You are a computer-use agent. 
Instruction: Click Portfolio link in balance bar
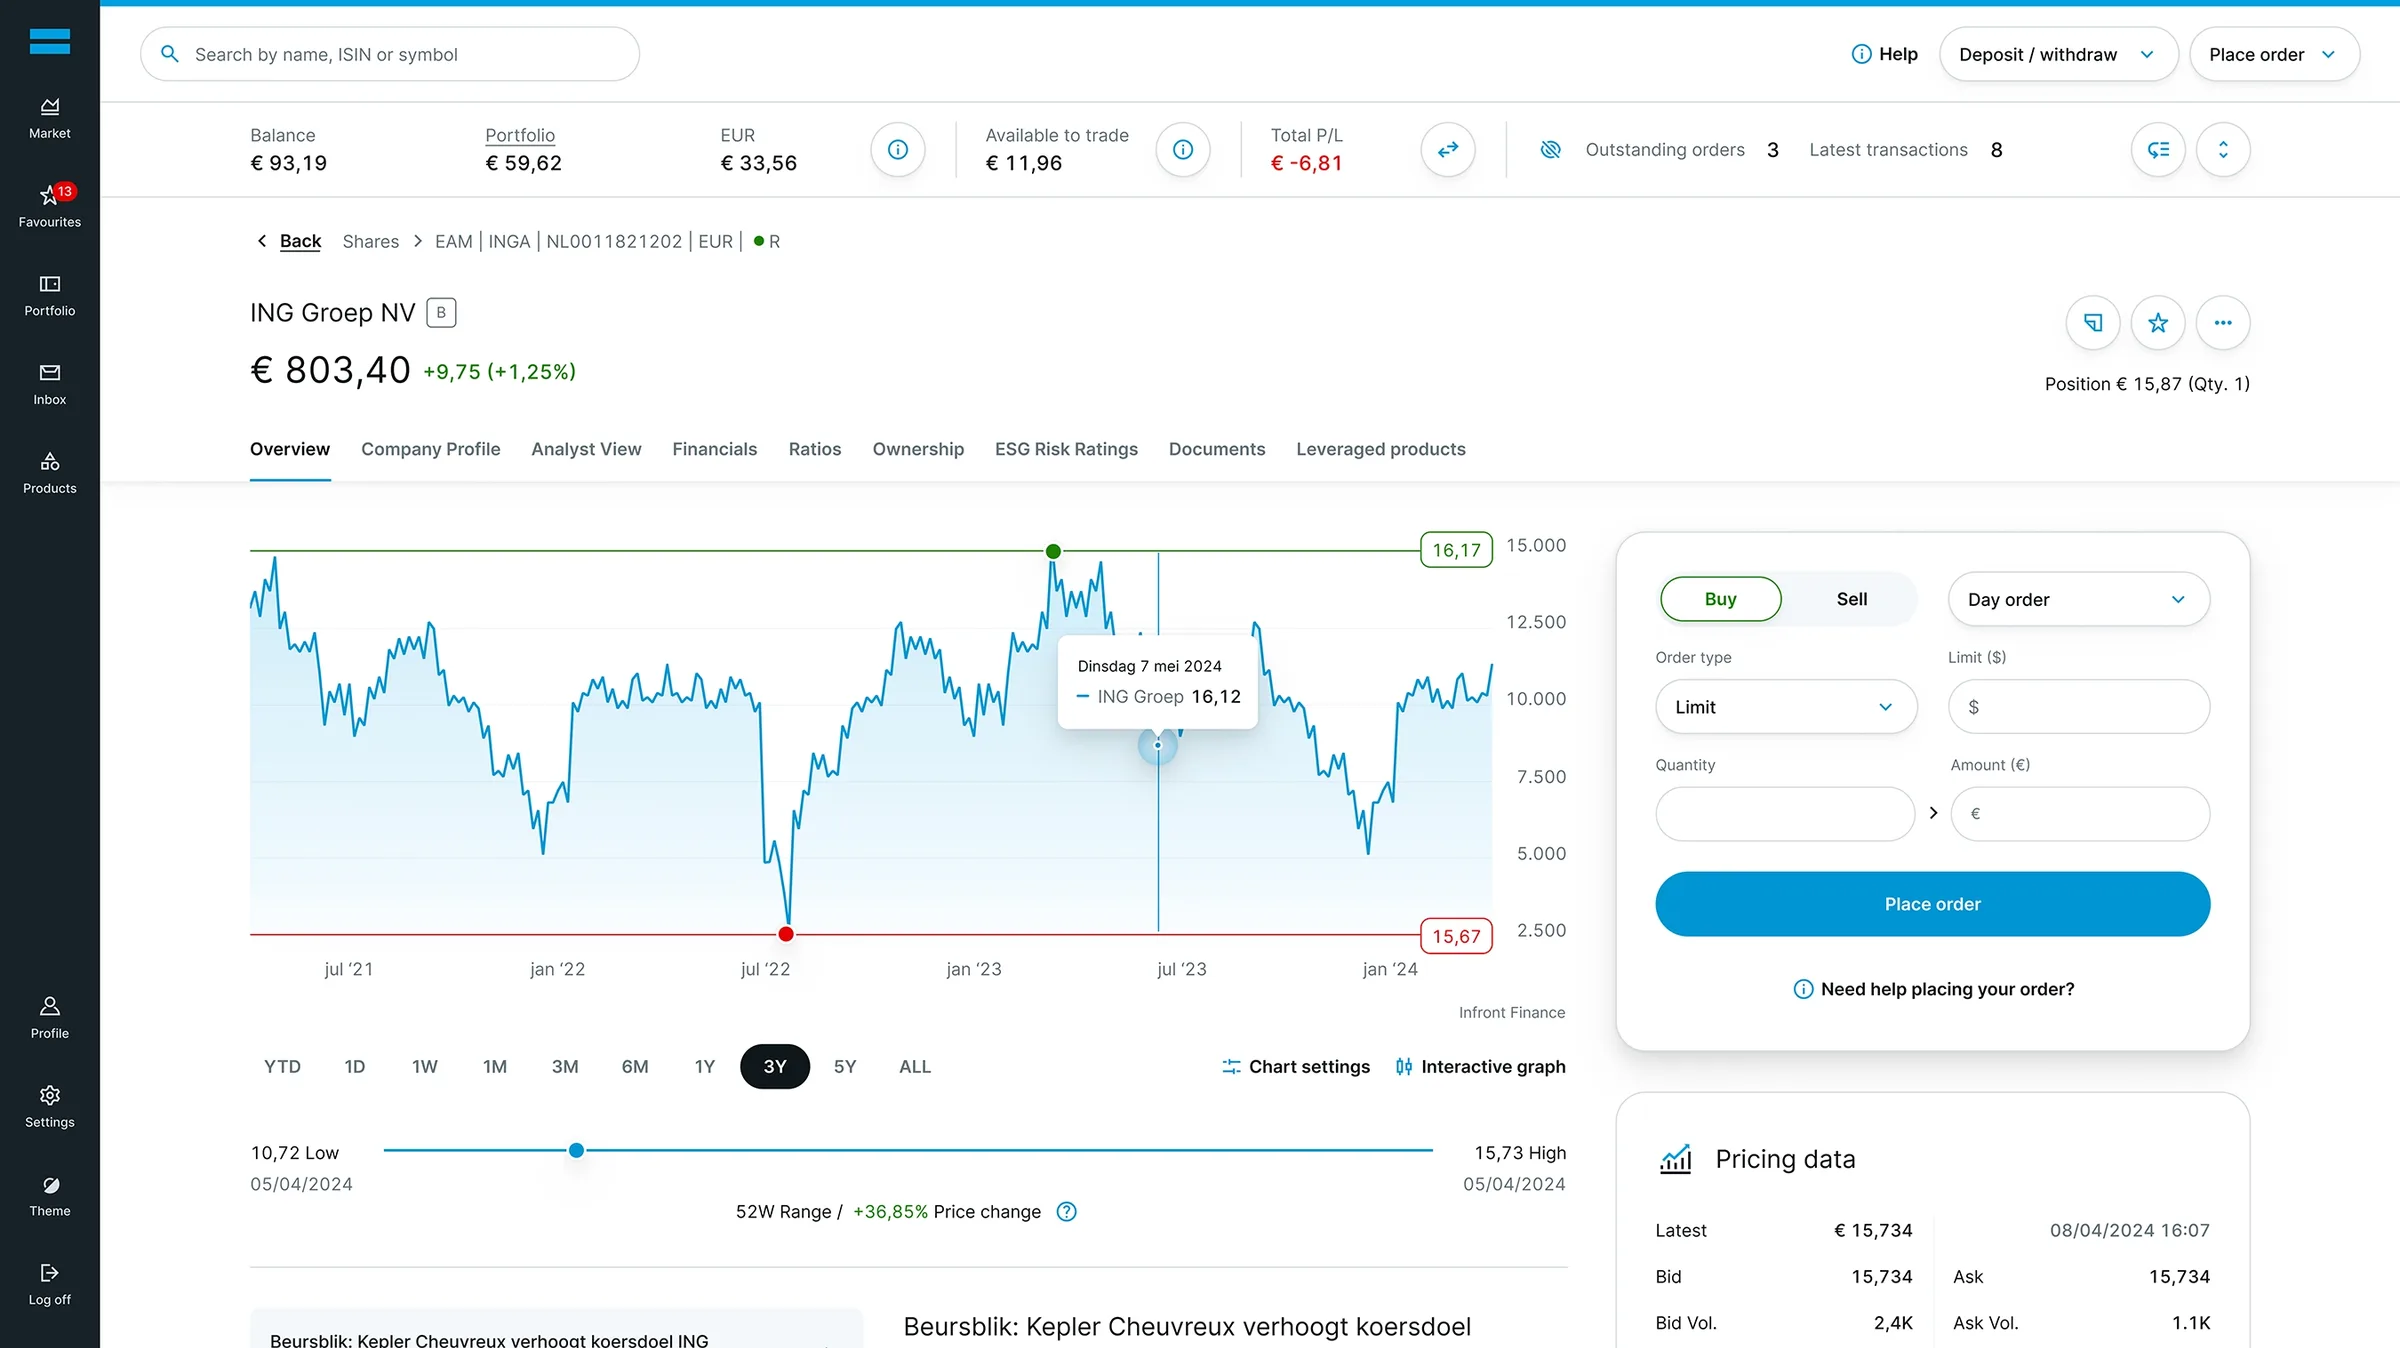point(520,135)
